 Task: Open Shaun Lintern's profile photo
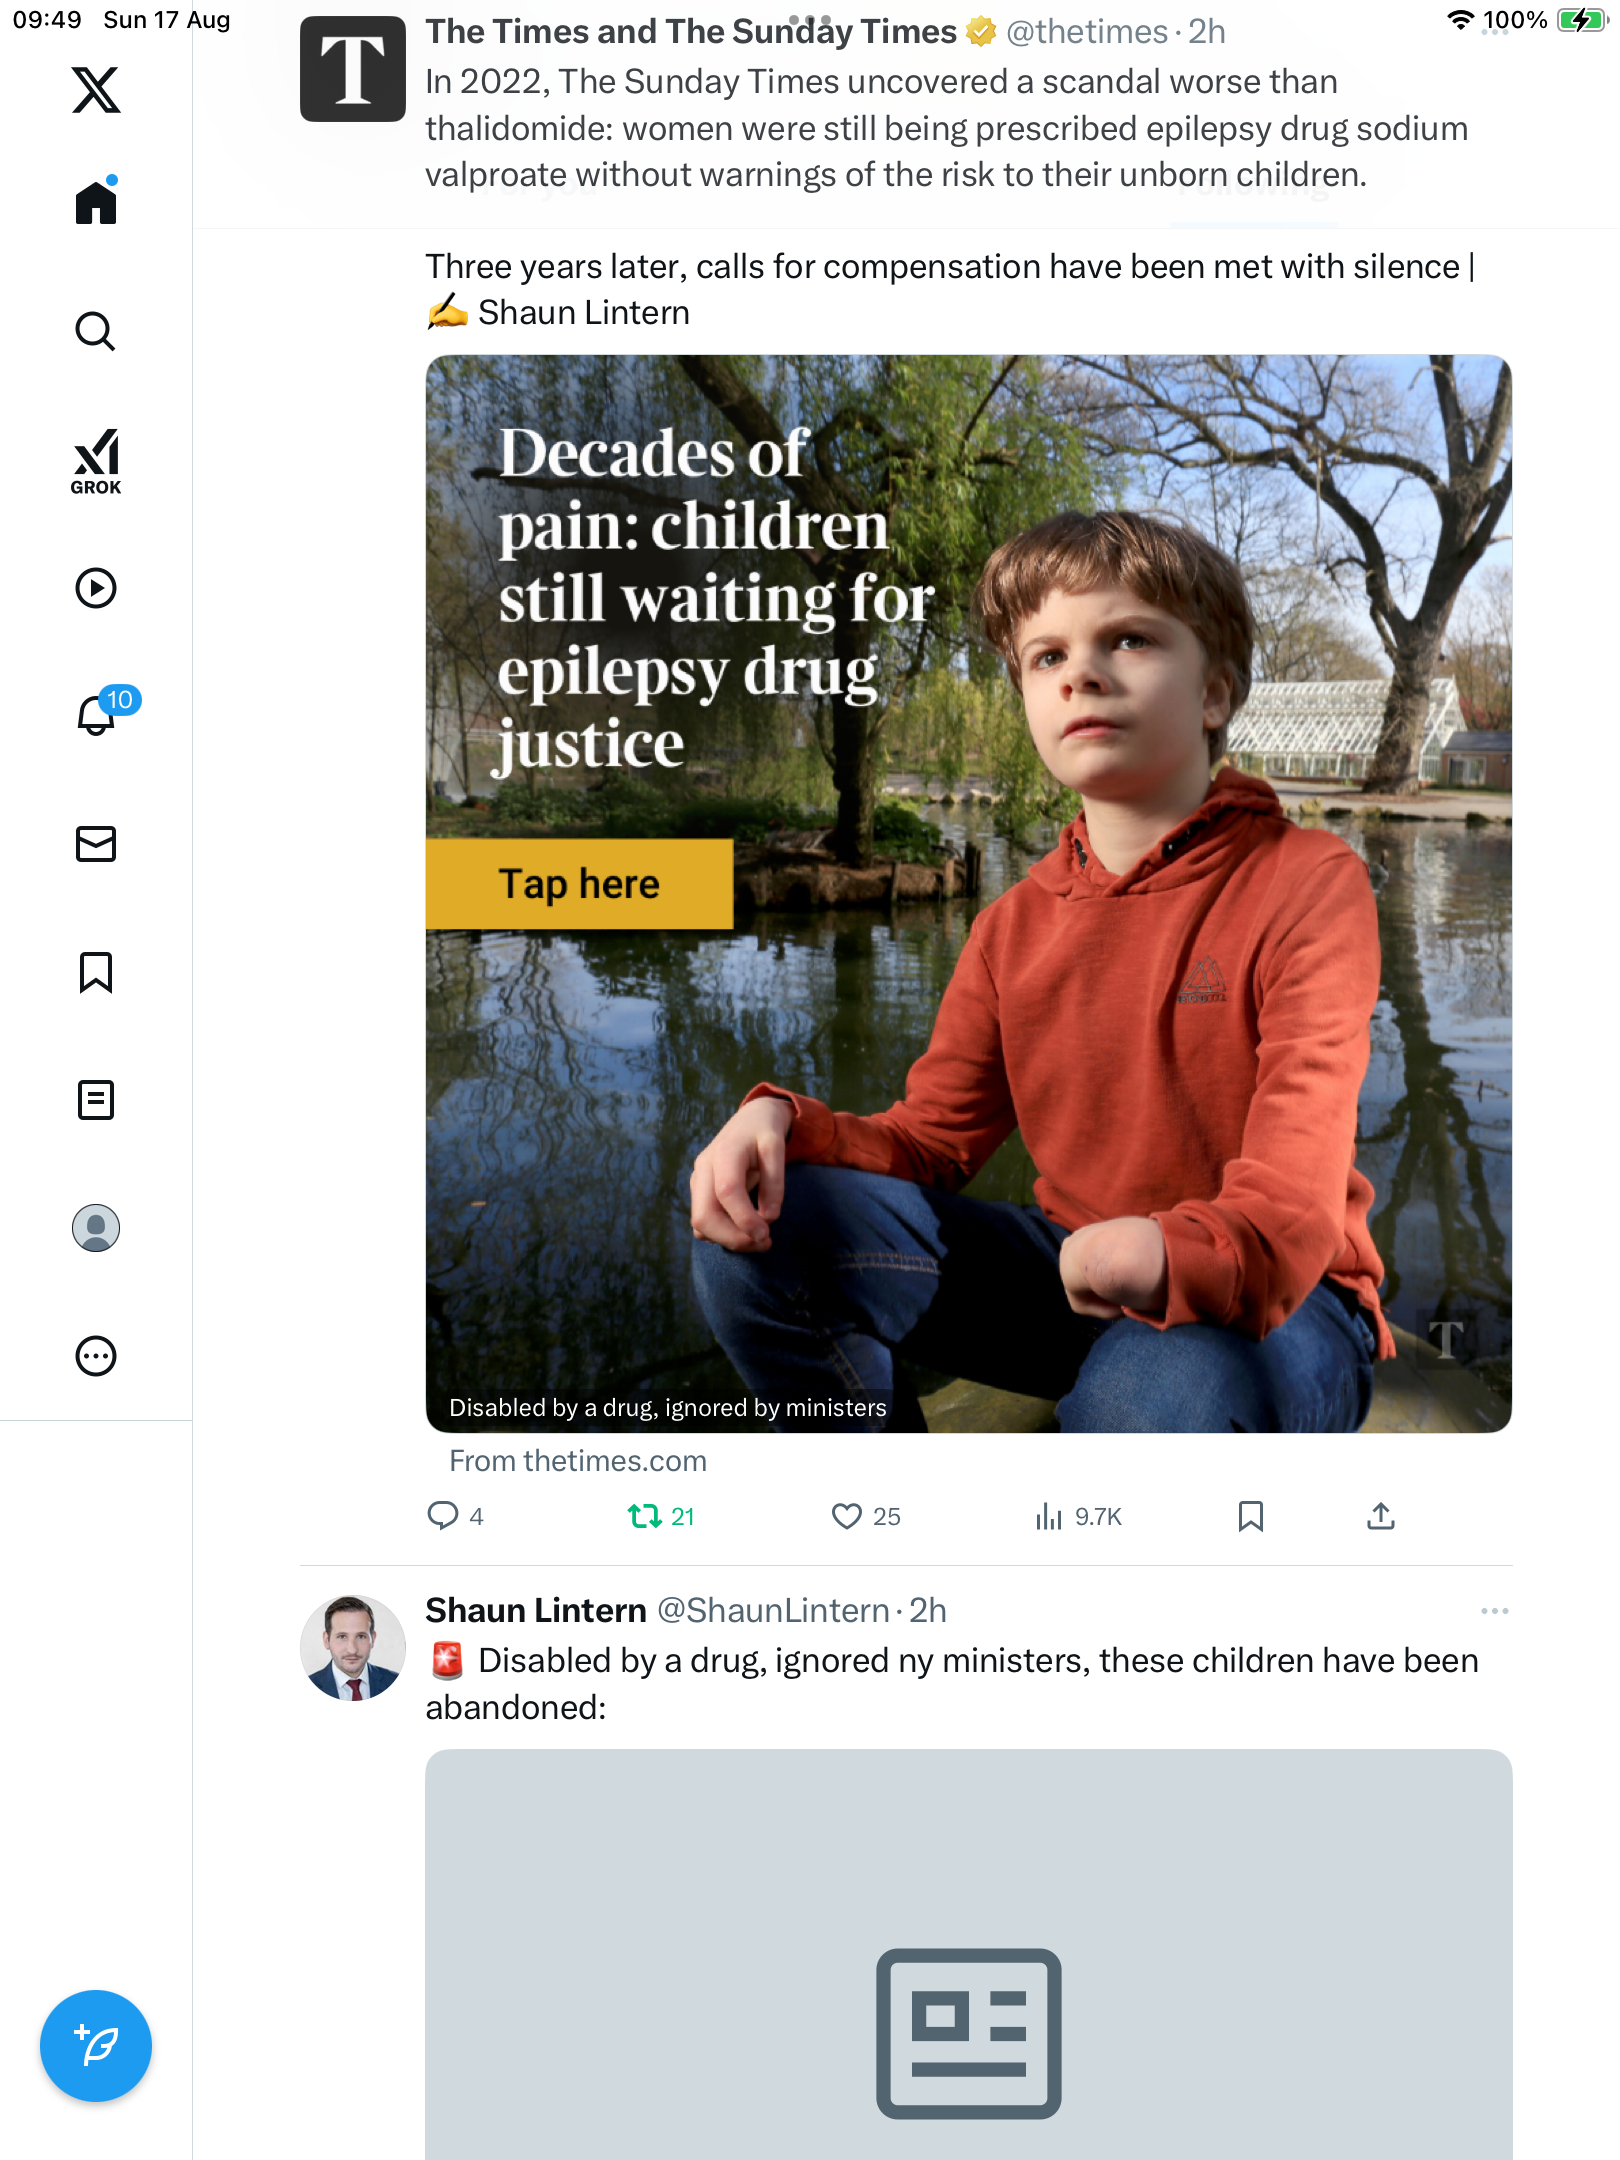[353, 1648]
